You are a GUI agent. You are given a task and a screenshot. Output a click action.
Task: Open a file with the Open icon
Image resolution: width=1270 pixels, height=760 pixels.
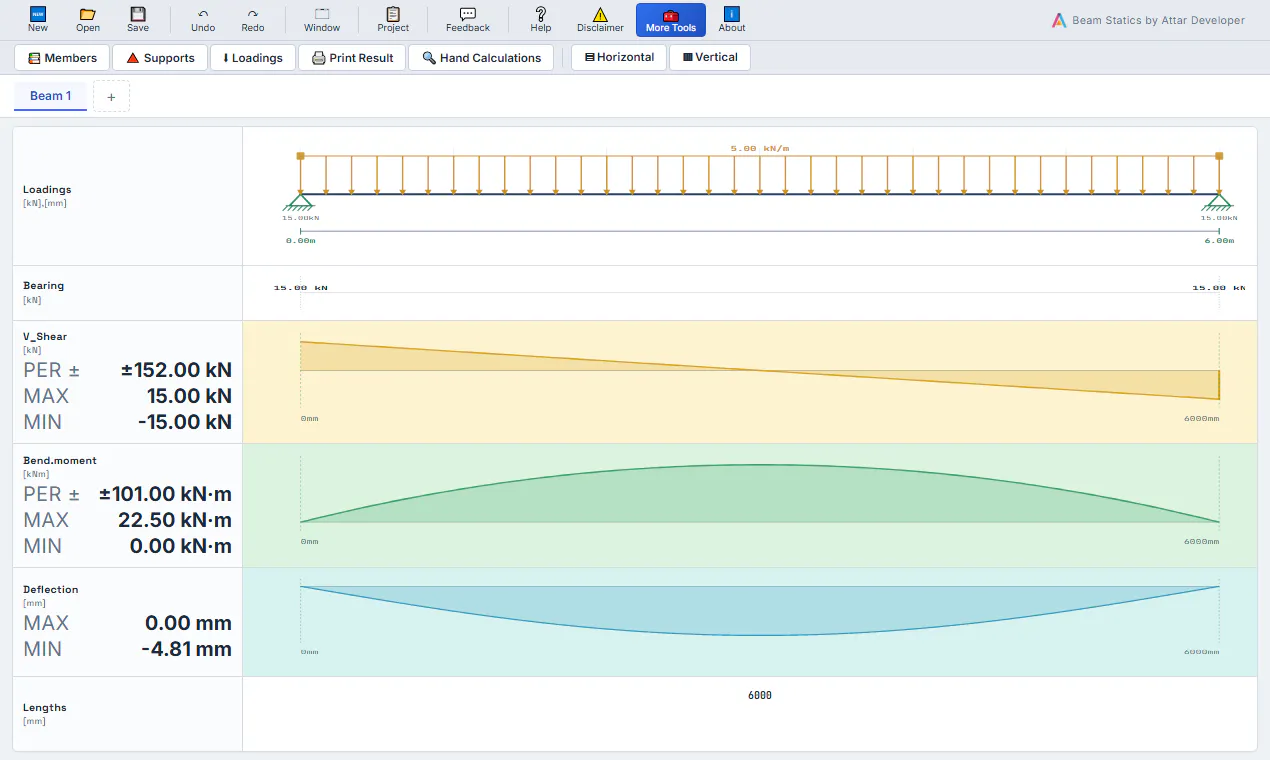point(88,15)
